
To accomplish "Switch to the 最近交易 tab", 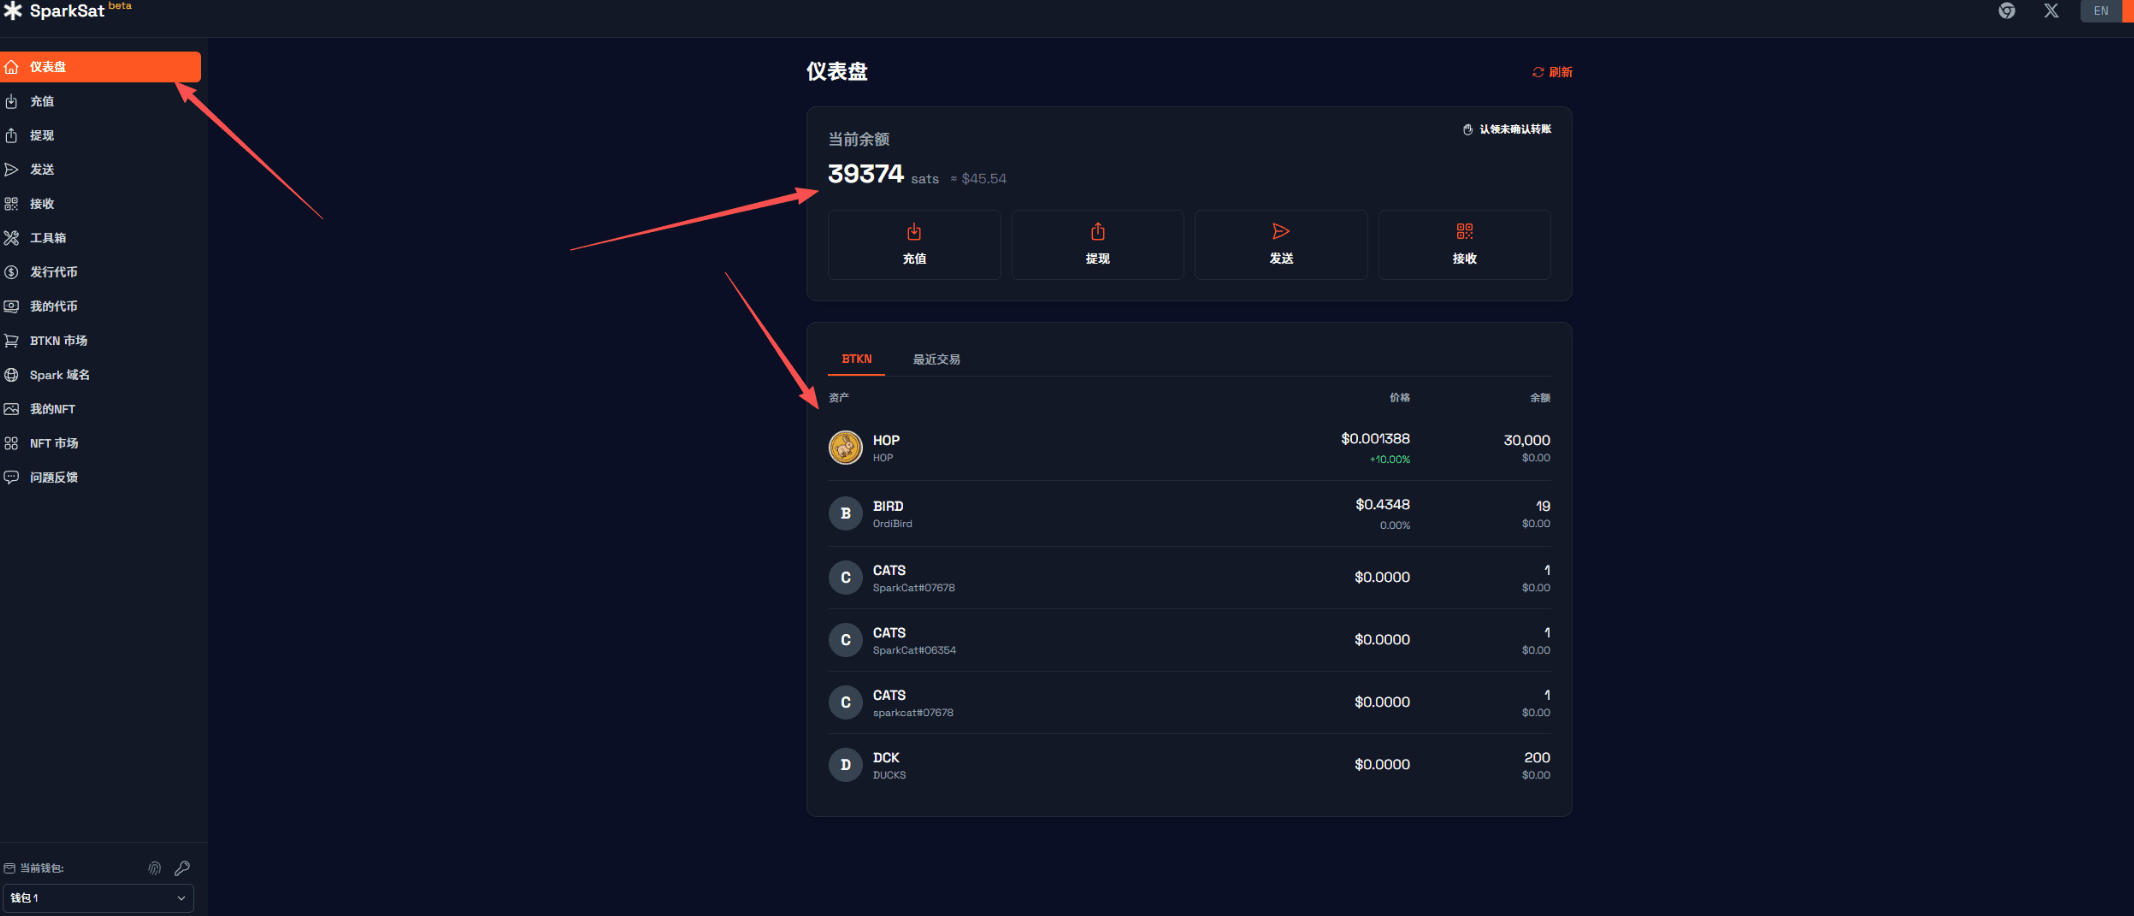I will pyautogui.click(x=936, y=360).
